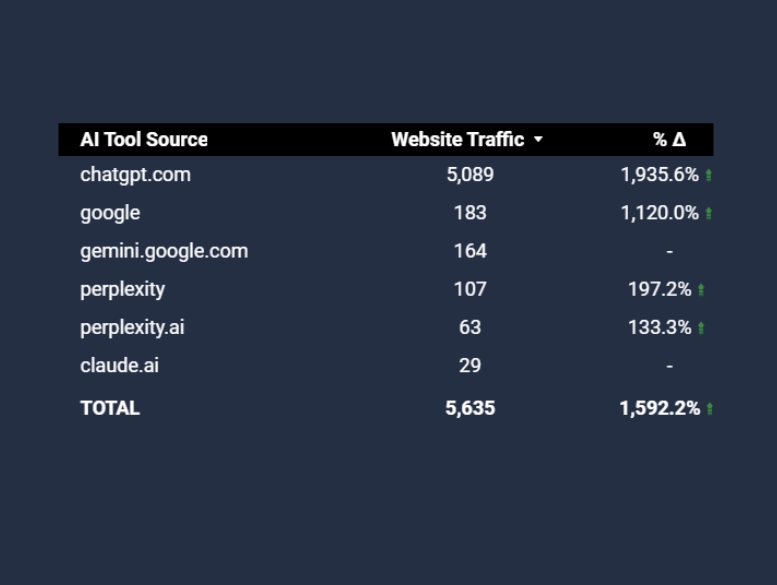Viewport: 777px width, 585px height.
Task: Click the perplexity.ai source label
Action: click(x=132, y=328)
